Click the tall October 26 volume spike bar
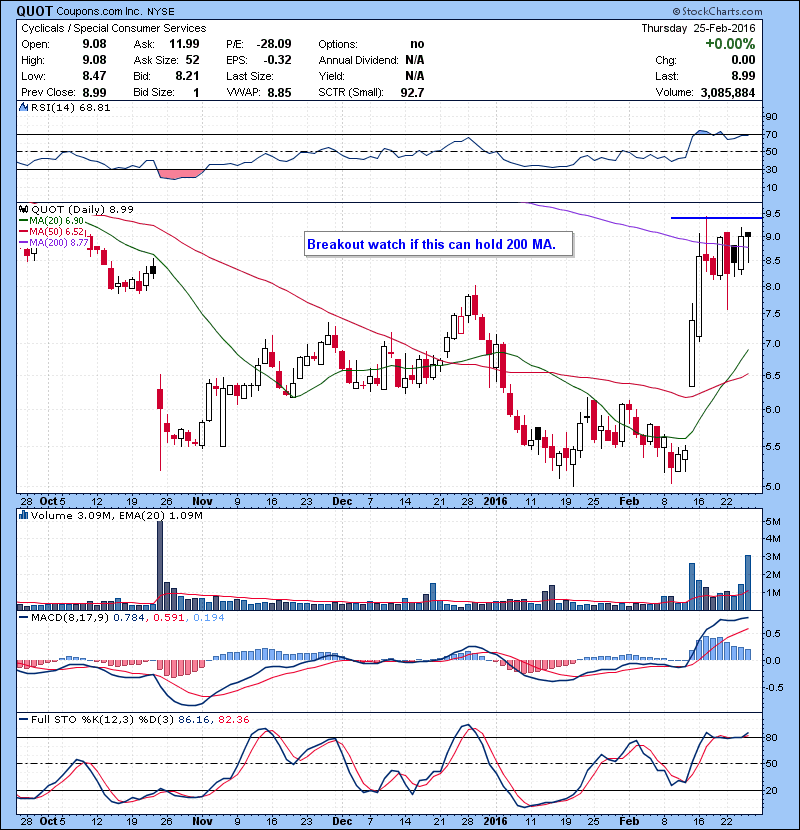The image size is (800, 830). (x=160, y=564)
